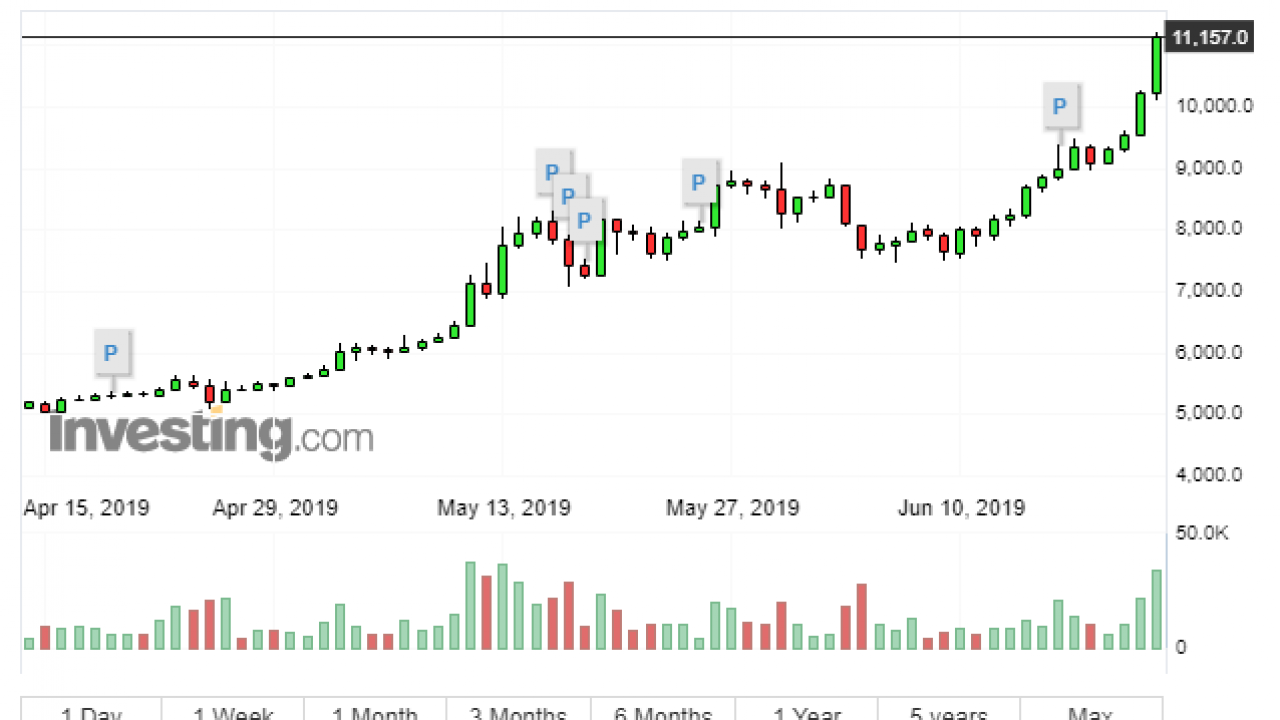Click the middle P marker in mid-May cluster
1280x720 pixels.
point(569,194)
